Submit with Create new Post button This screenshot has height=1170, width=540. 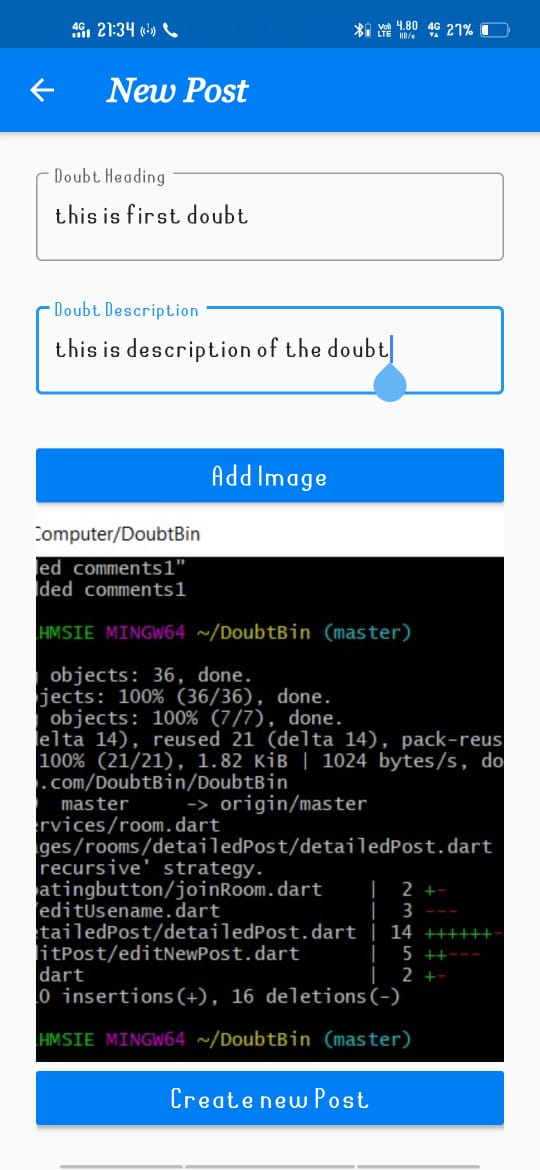(270, 1098)
